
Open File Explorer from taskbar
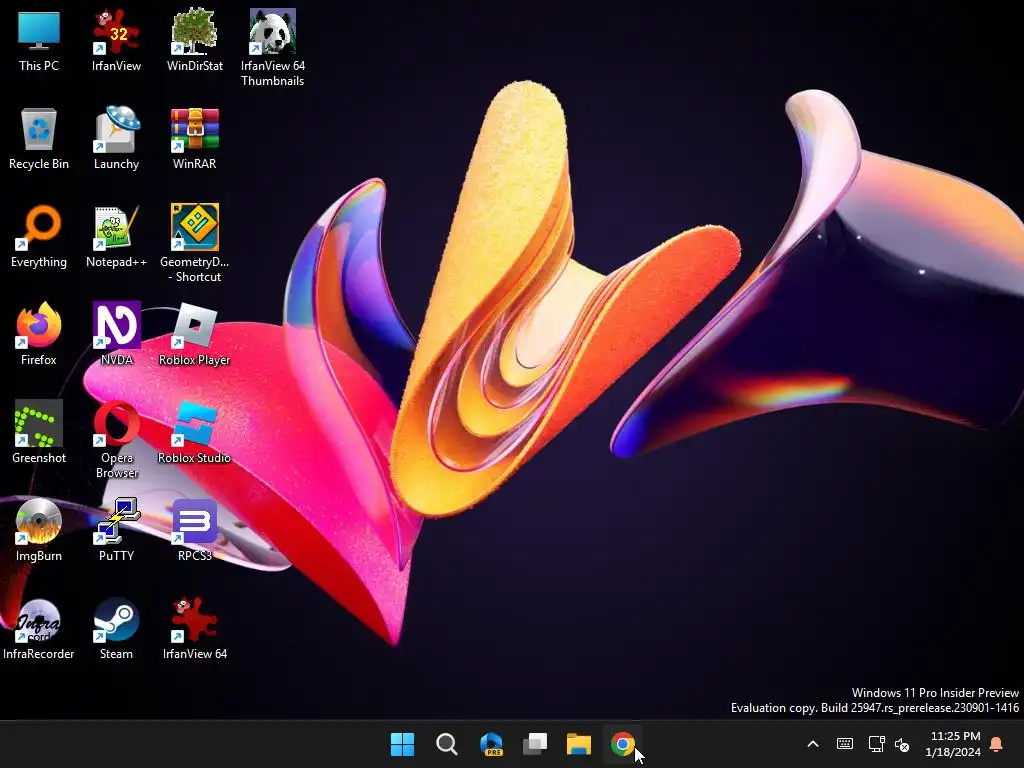(579, 744)
